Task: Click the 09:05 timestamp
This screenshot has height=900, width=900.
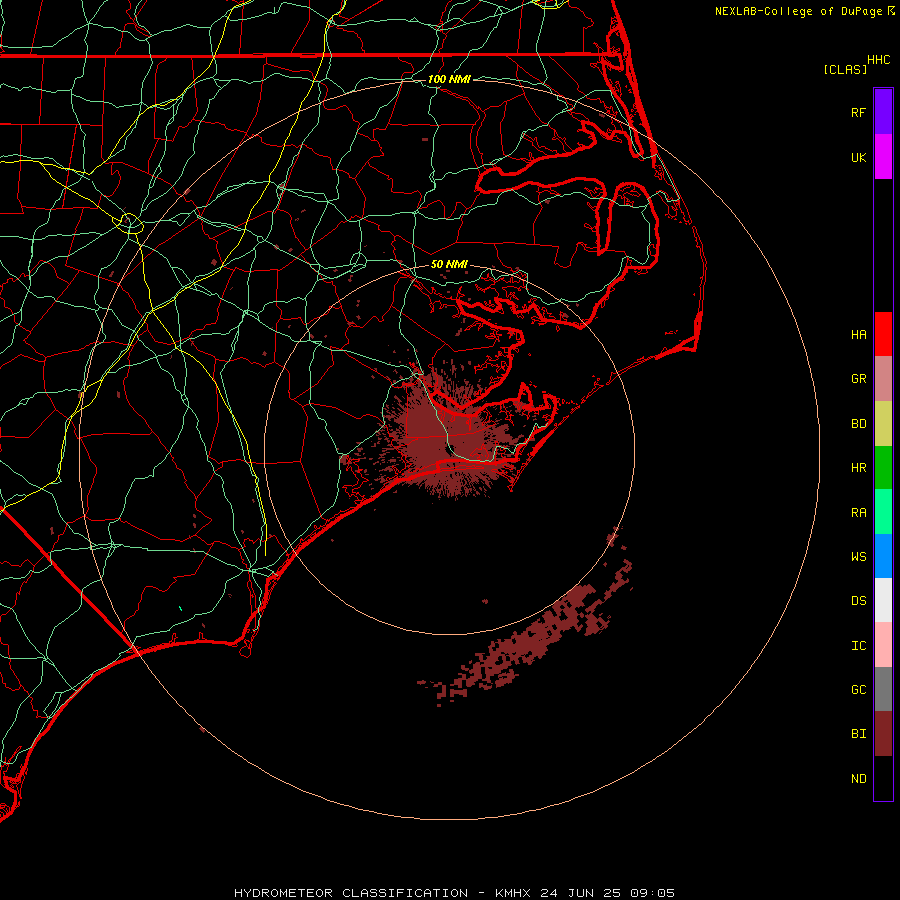Action: click(x=652, y=893)
